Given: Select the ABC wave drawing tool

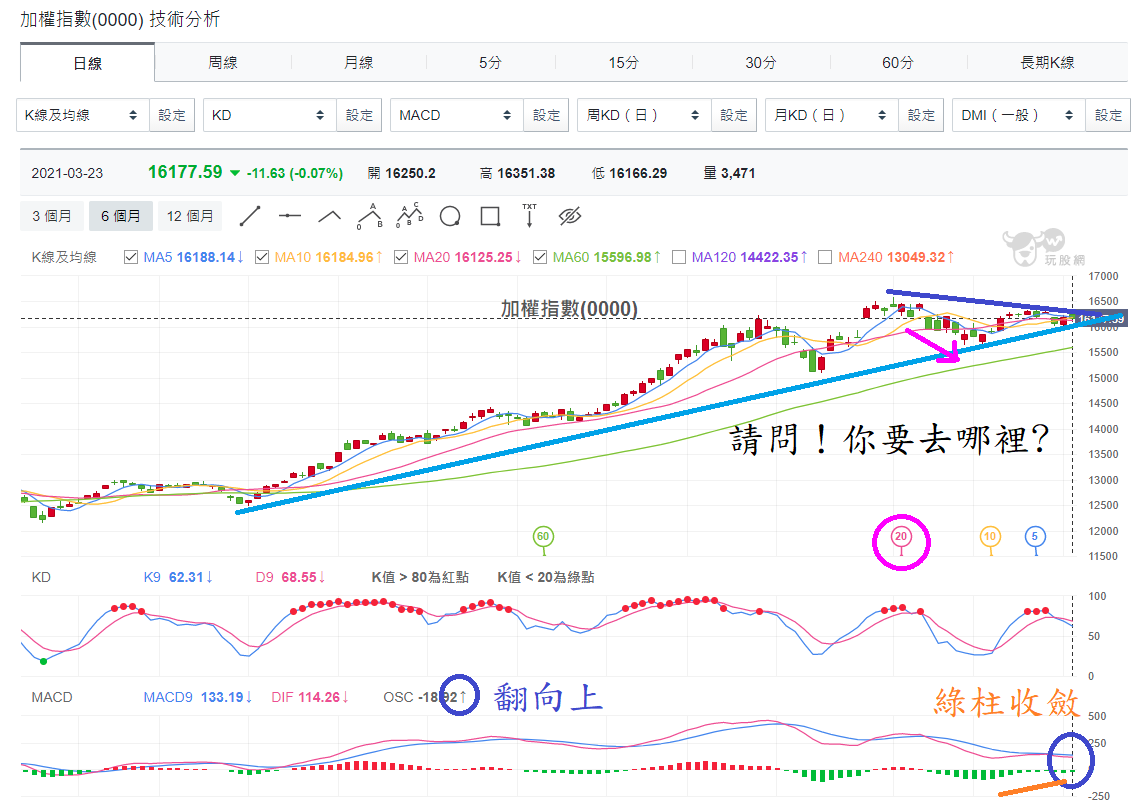Looking at the screenshot, I should point(369,216).
